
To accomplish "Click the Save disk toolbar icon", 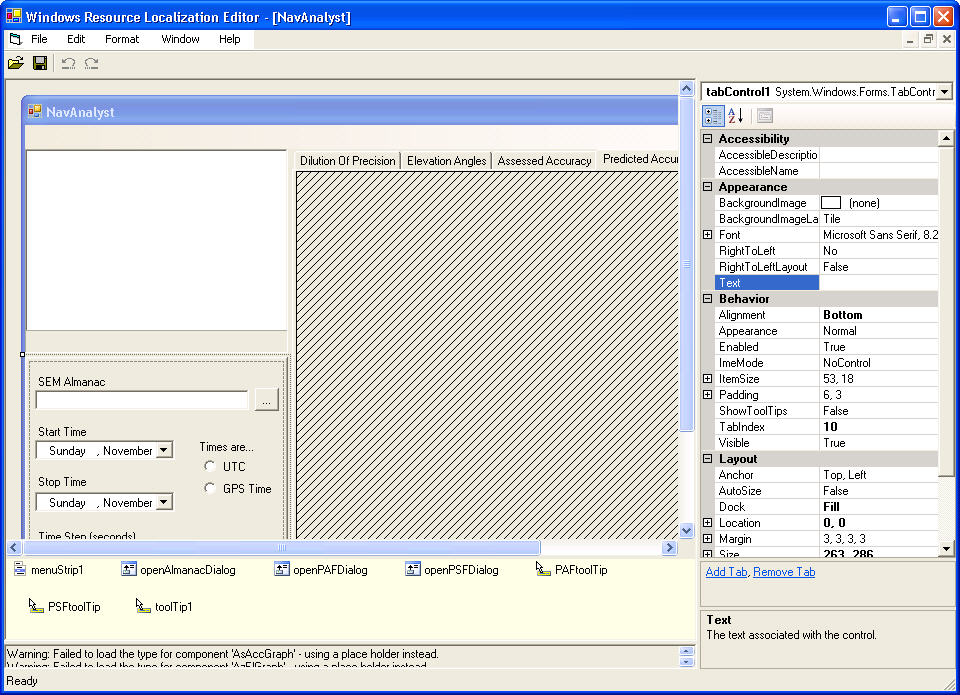I will click(40, 62).
